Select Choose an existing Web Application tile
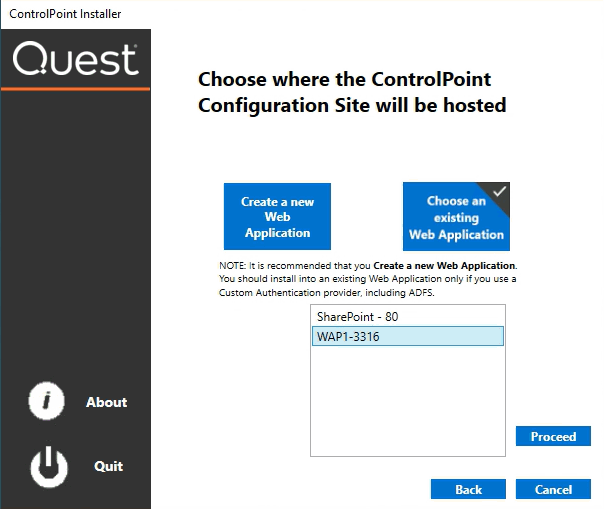This screenshot has height=509, width=604. point(455,217)
